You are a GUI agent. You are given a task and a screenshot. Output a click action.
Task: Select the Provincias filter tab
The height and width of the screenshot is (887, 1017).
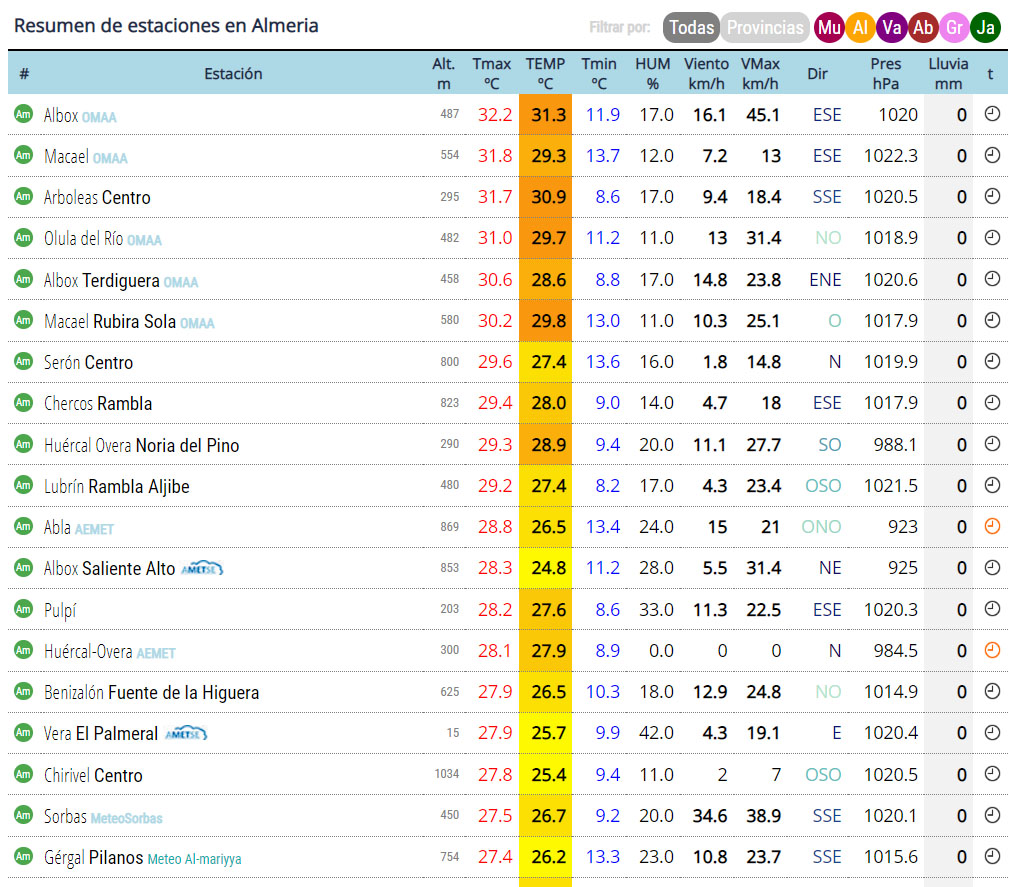pyautogui.click(x=765, y=28)
